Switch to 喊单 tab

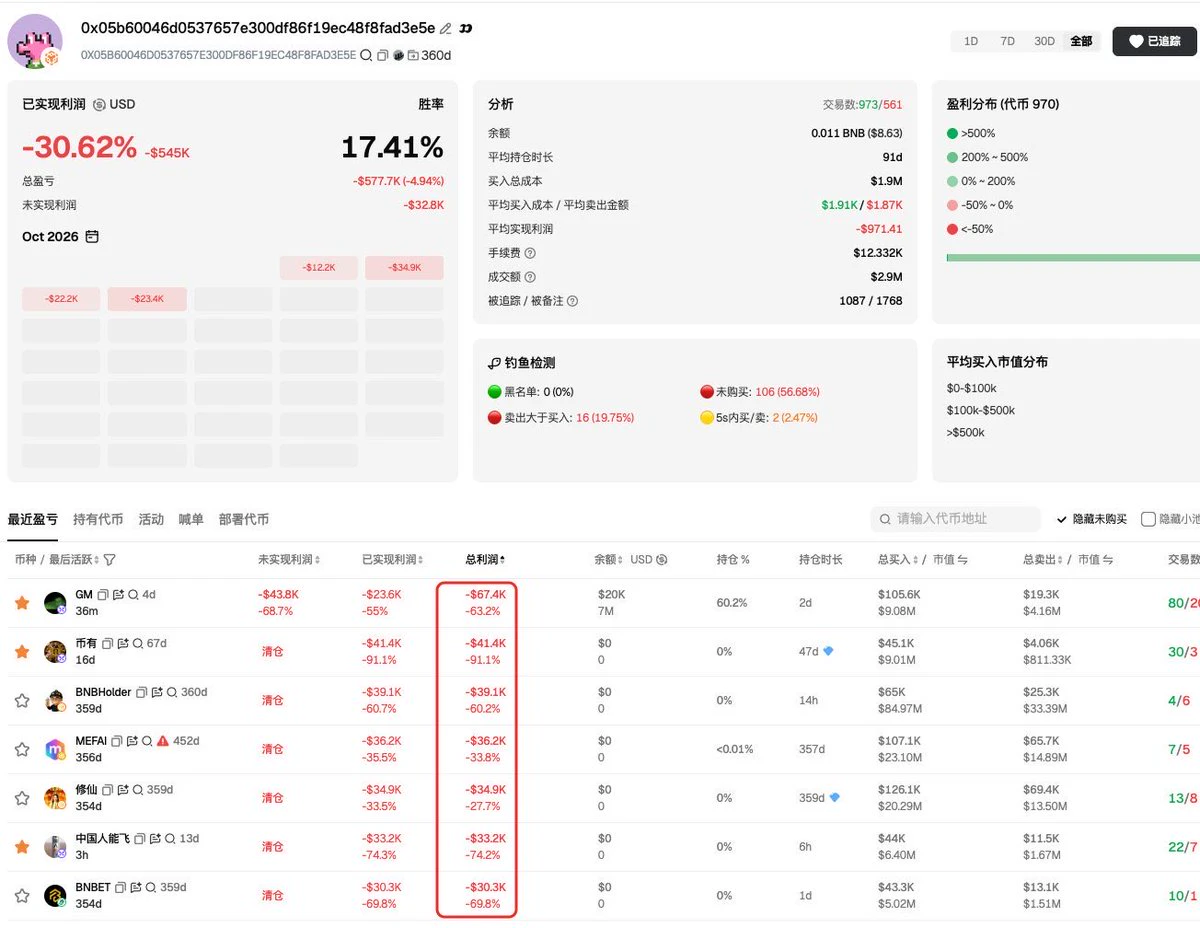coord(191,520)
